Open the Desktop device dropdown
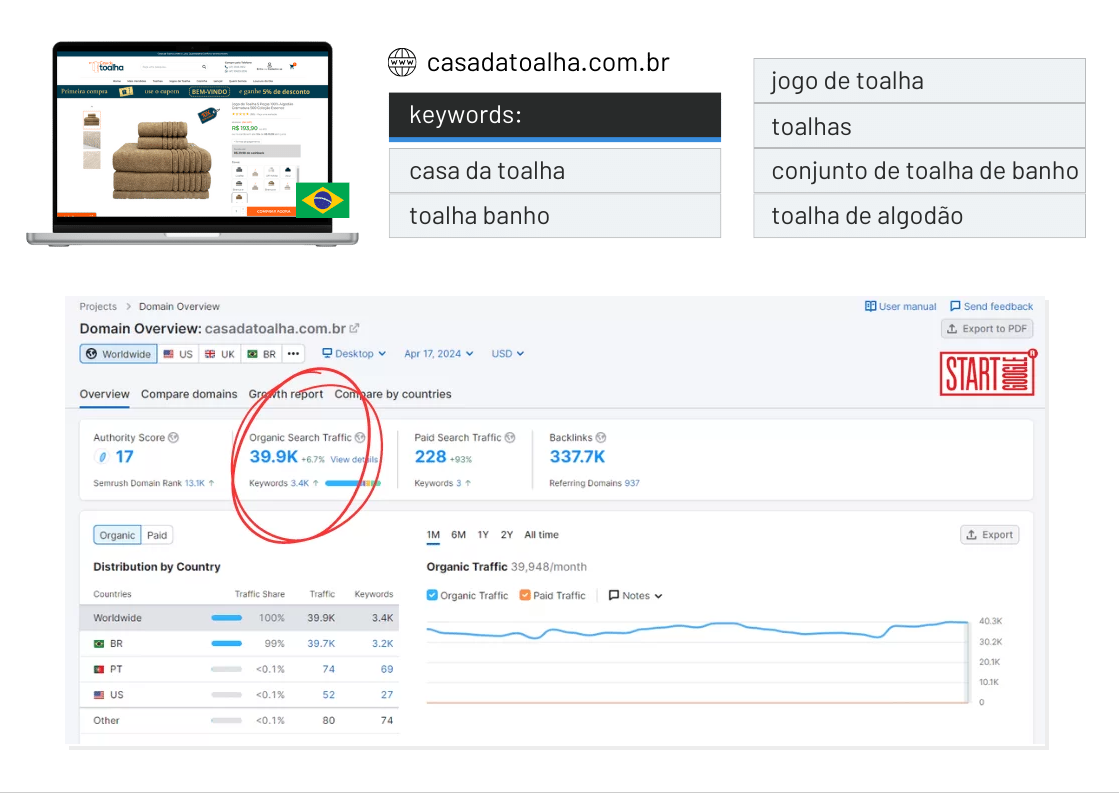The image size is (1119, 803). [352, 354]
